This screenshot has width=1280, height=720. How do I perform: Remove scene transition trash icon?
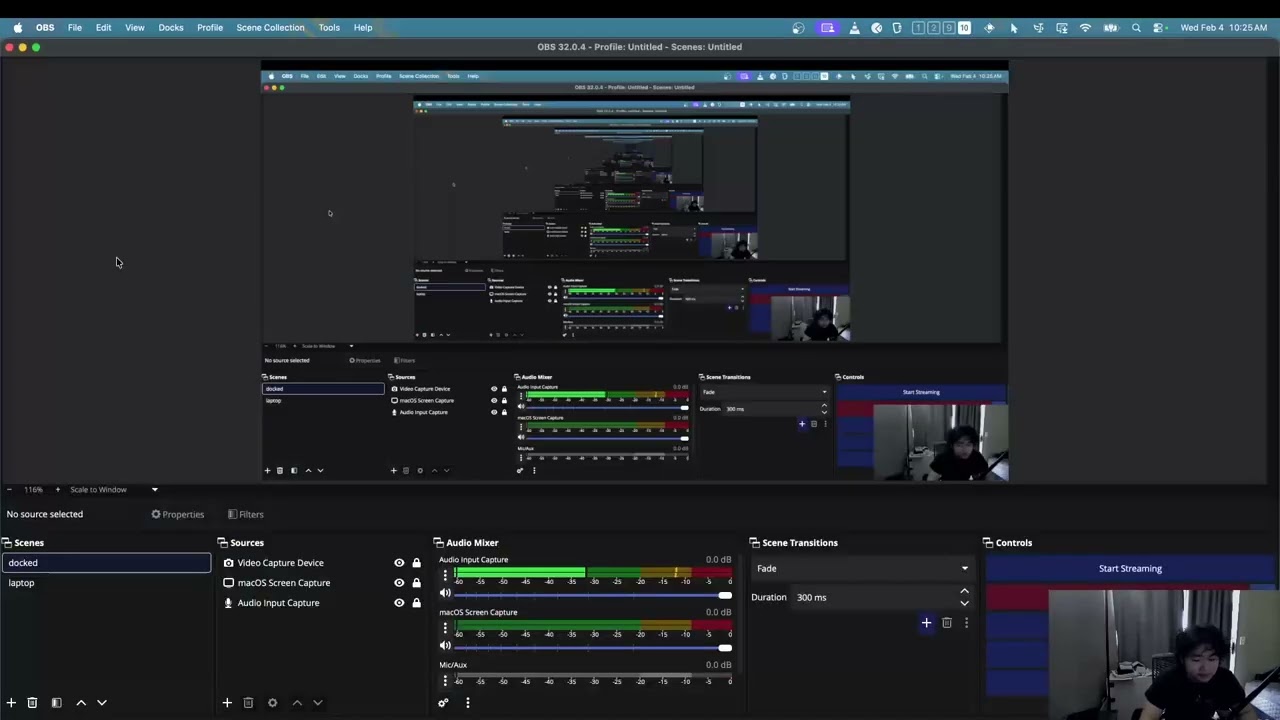(947, 623)
